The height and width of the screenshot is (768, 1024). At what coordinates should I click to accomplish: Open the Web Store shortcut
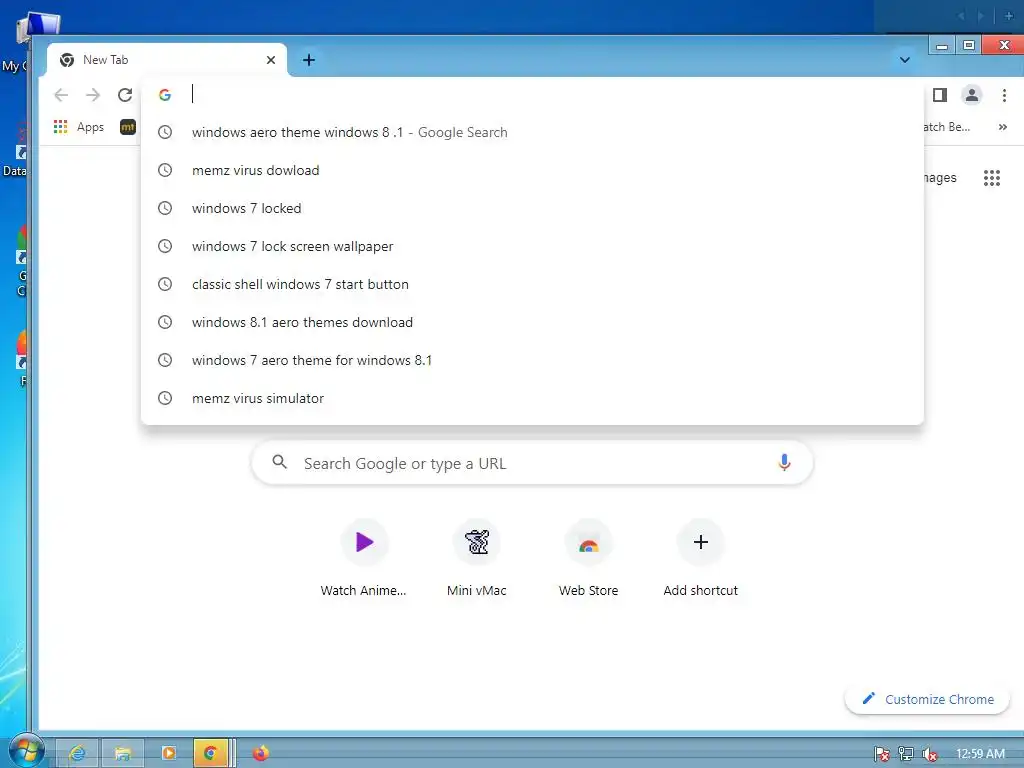588,558
